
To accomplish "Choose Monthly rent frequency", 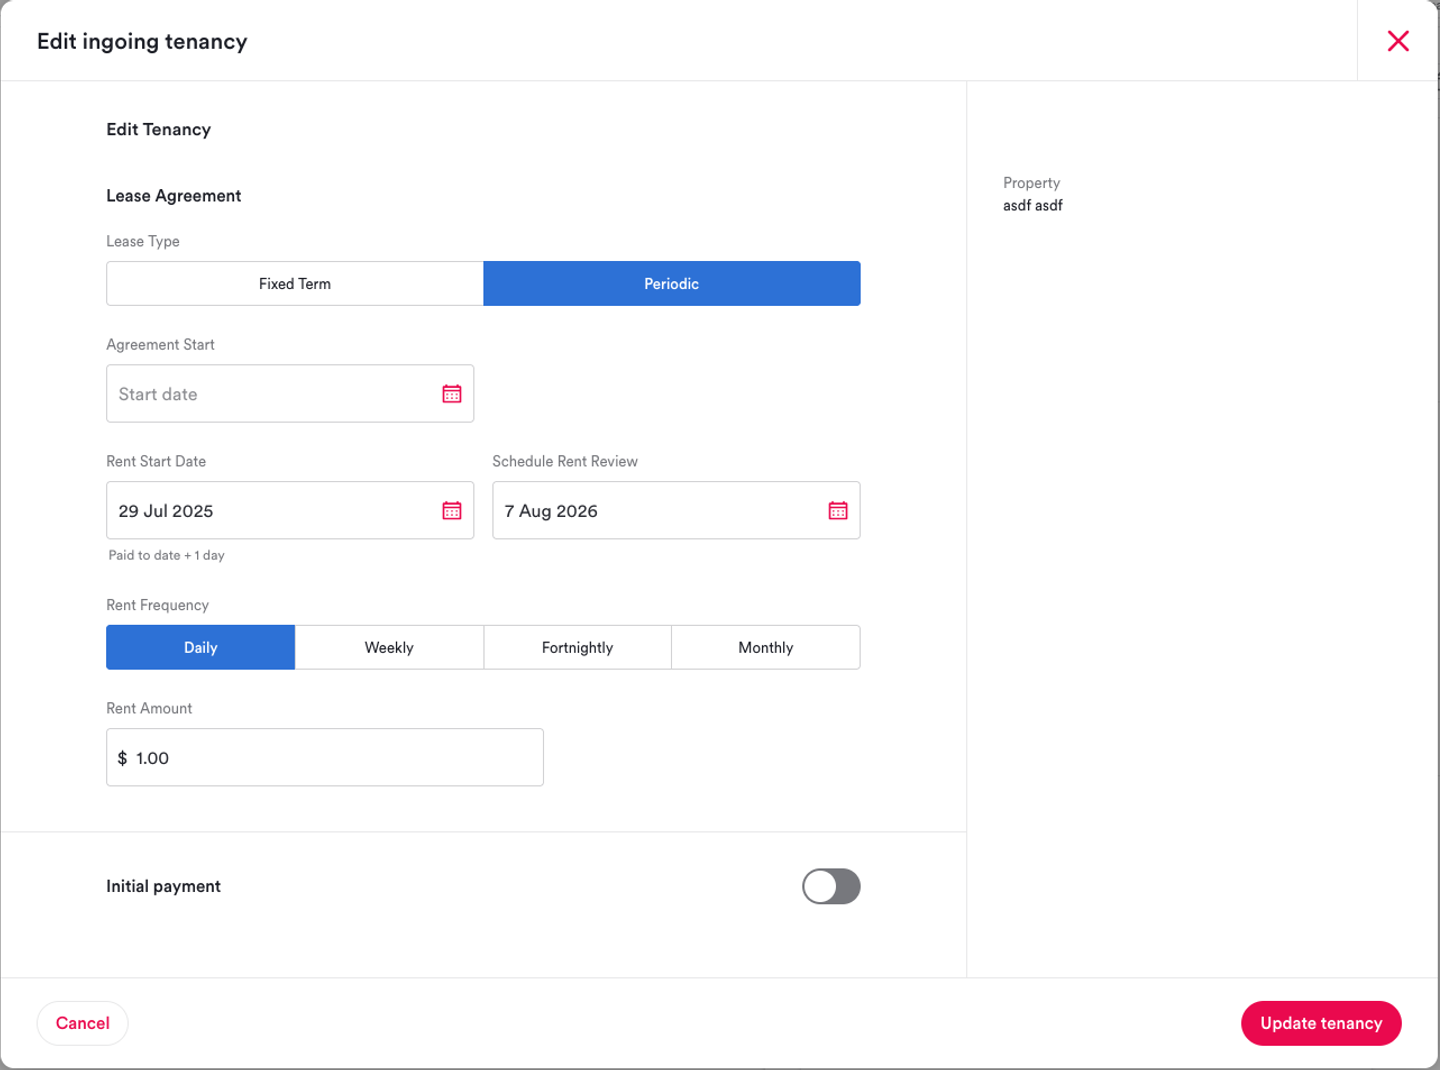I will (766, 648).
